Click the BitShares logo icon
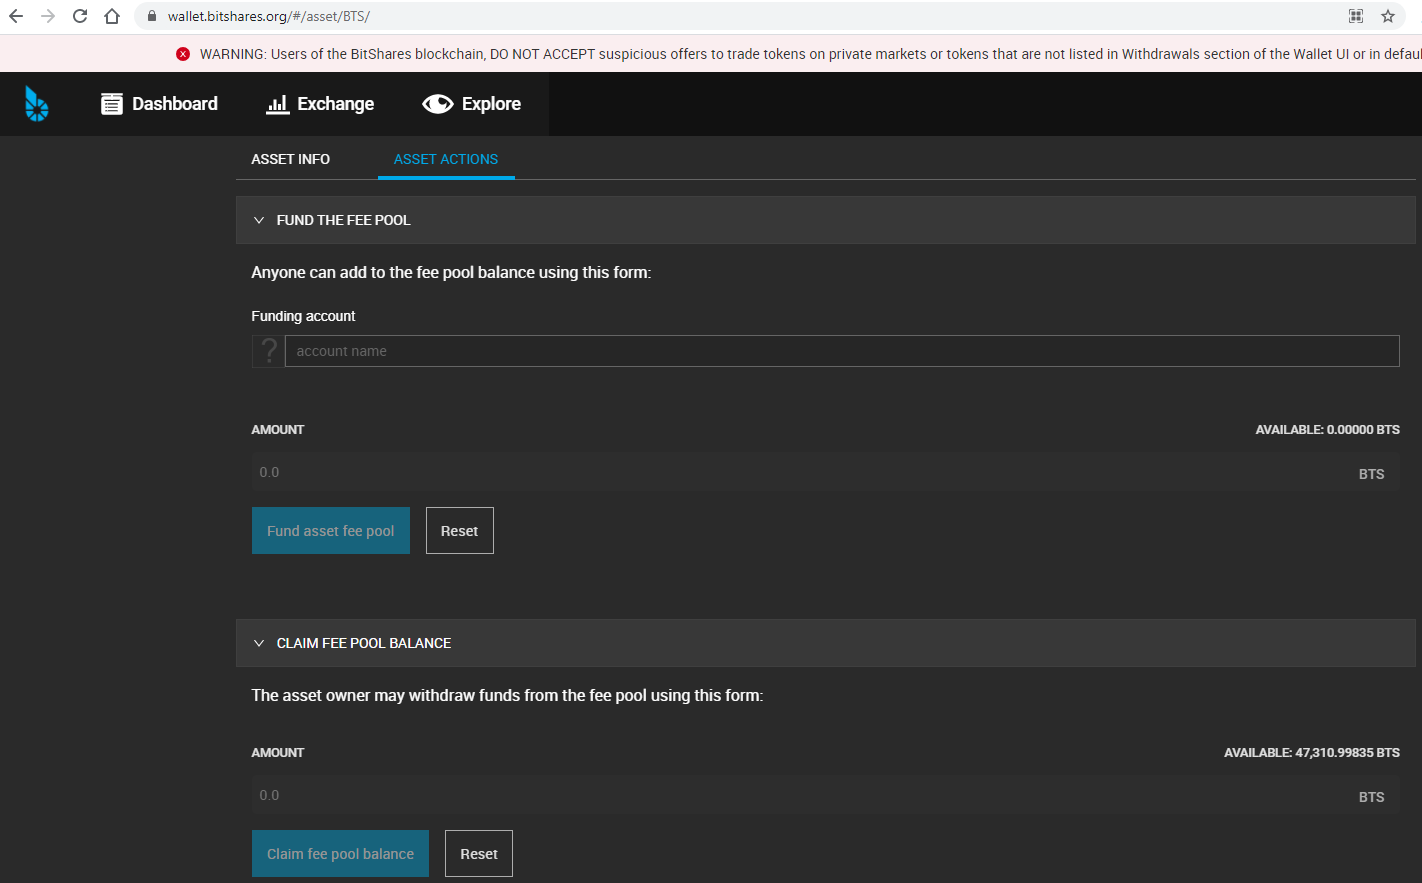The width and height of the screenshot is (1422, 883). tap(37, 104)
